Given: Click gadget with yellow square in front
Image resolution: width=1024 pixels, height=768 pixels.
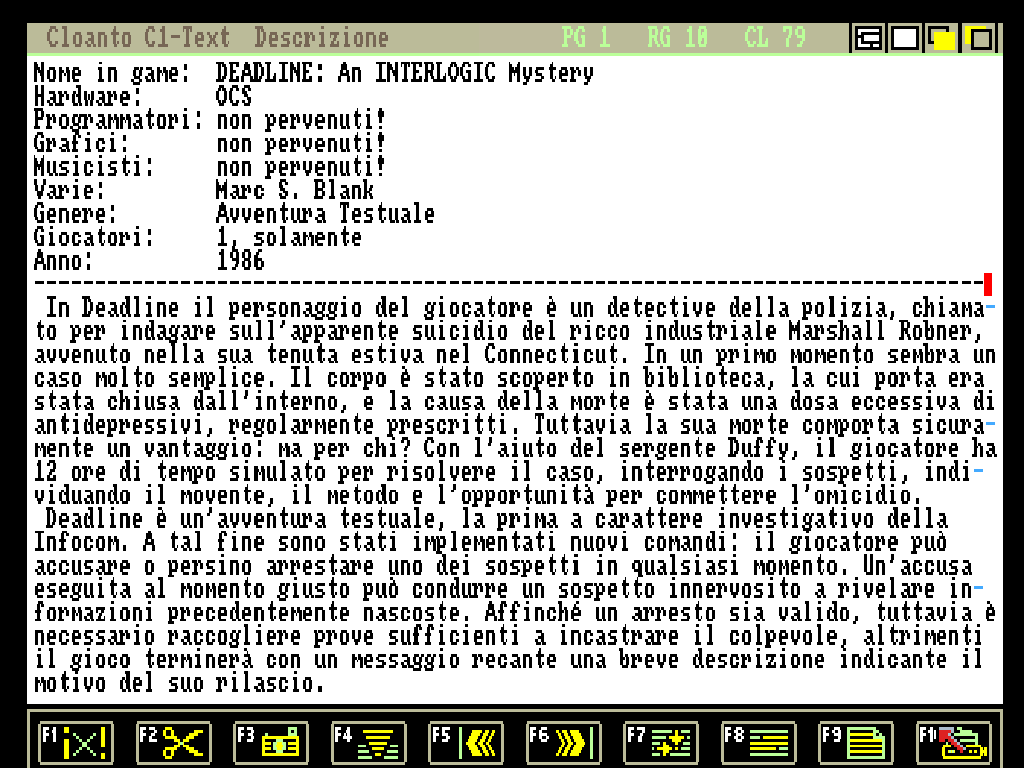Looking at the screenshot, I should tap(942, 39).
